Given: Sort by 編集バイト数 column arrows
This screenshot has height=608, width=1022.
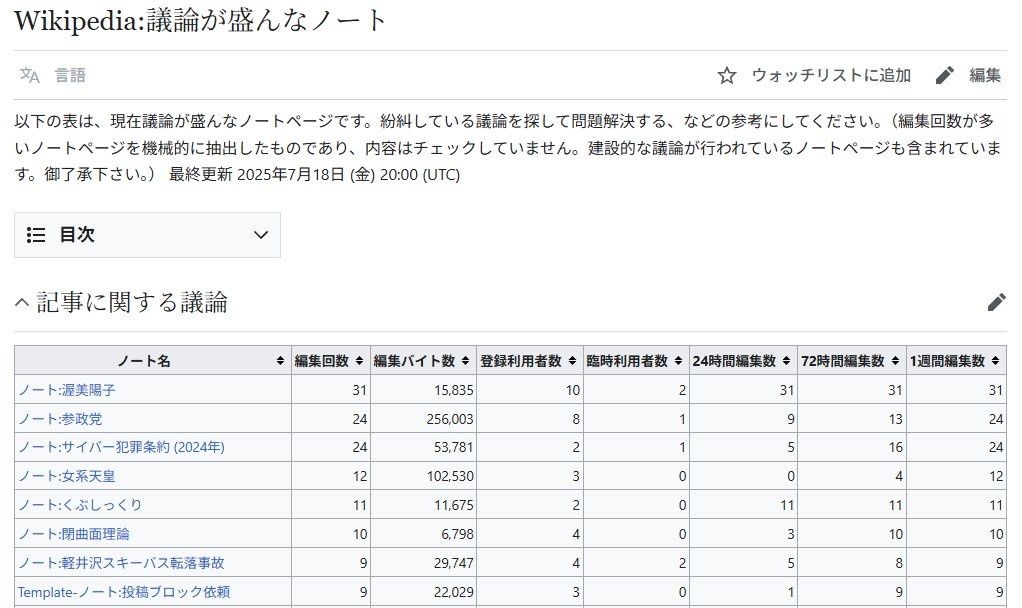Looking at the screenshot, I should click(465, 361).
